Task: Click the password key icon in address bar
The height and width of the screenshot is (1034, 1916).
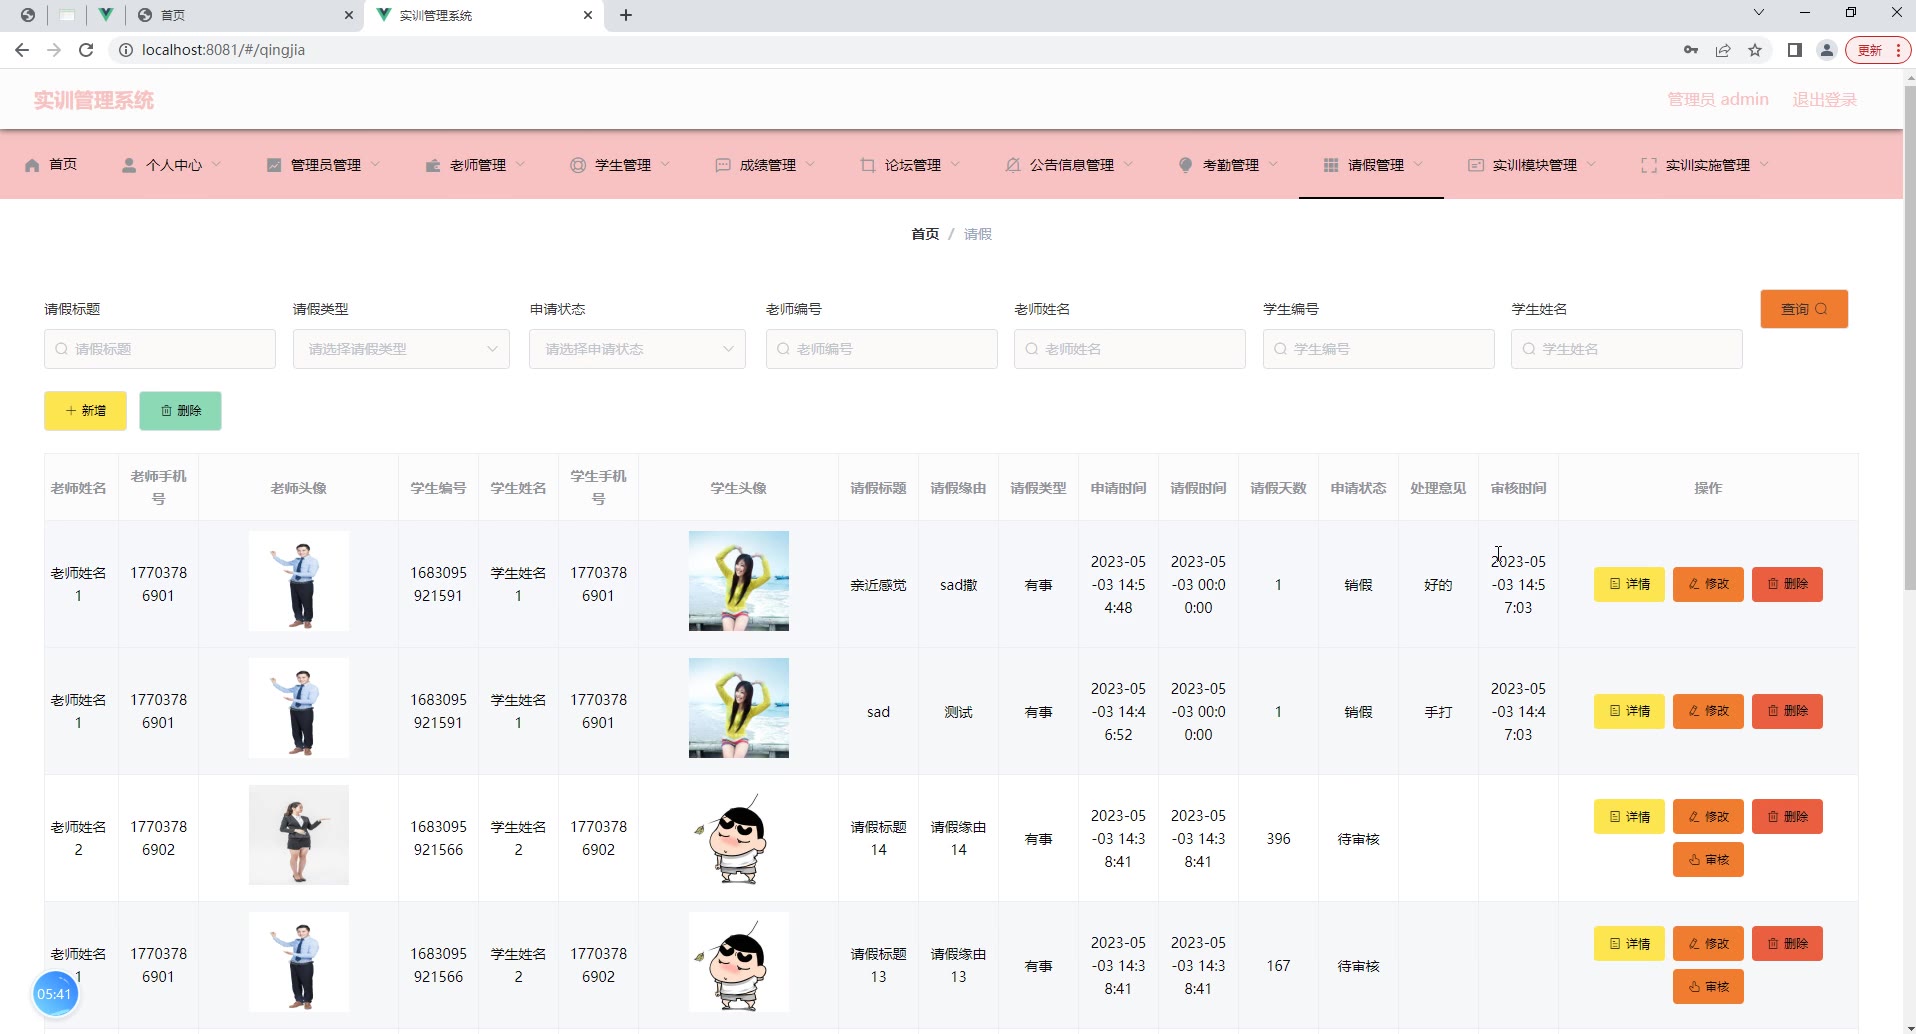Action: tap(1691, 50)
